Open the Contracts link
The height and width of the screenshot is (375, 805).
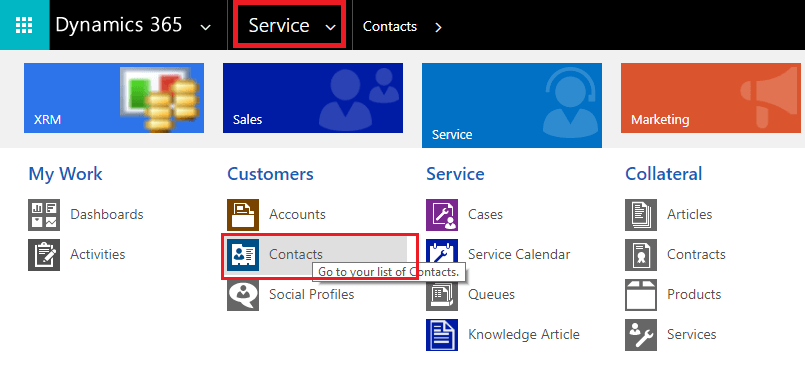pos(696,254)
